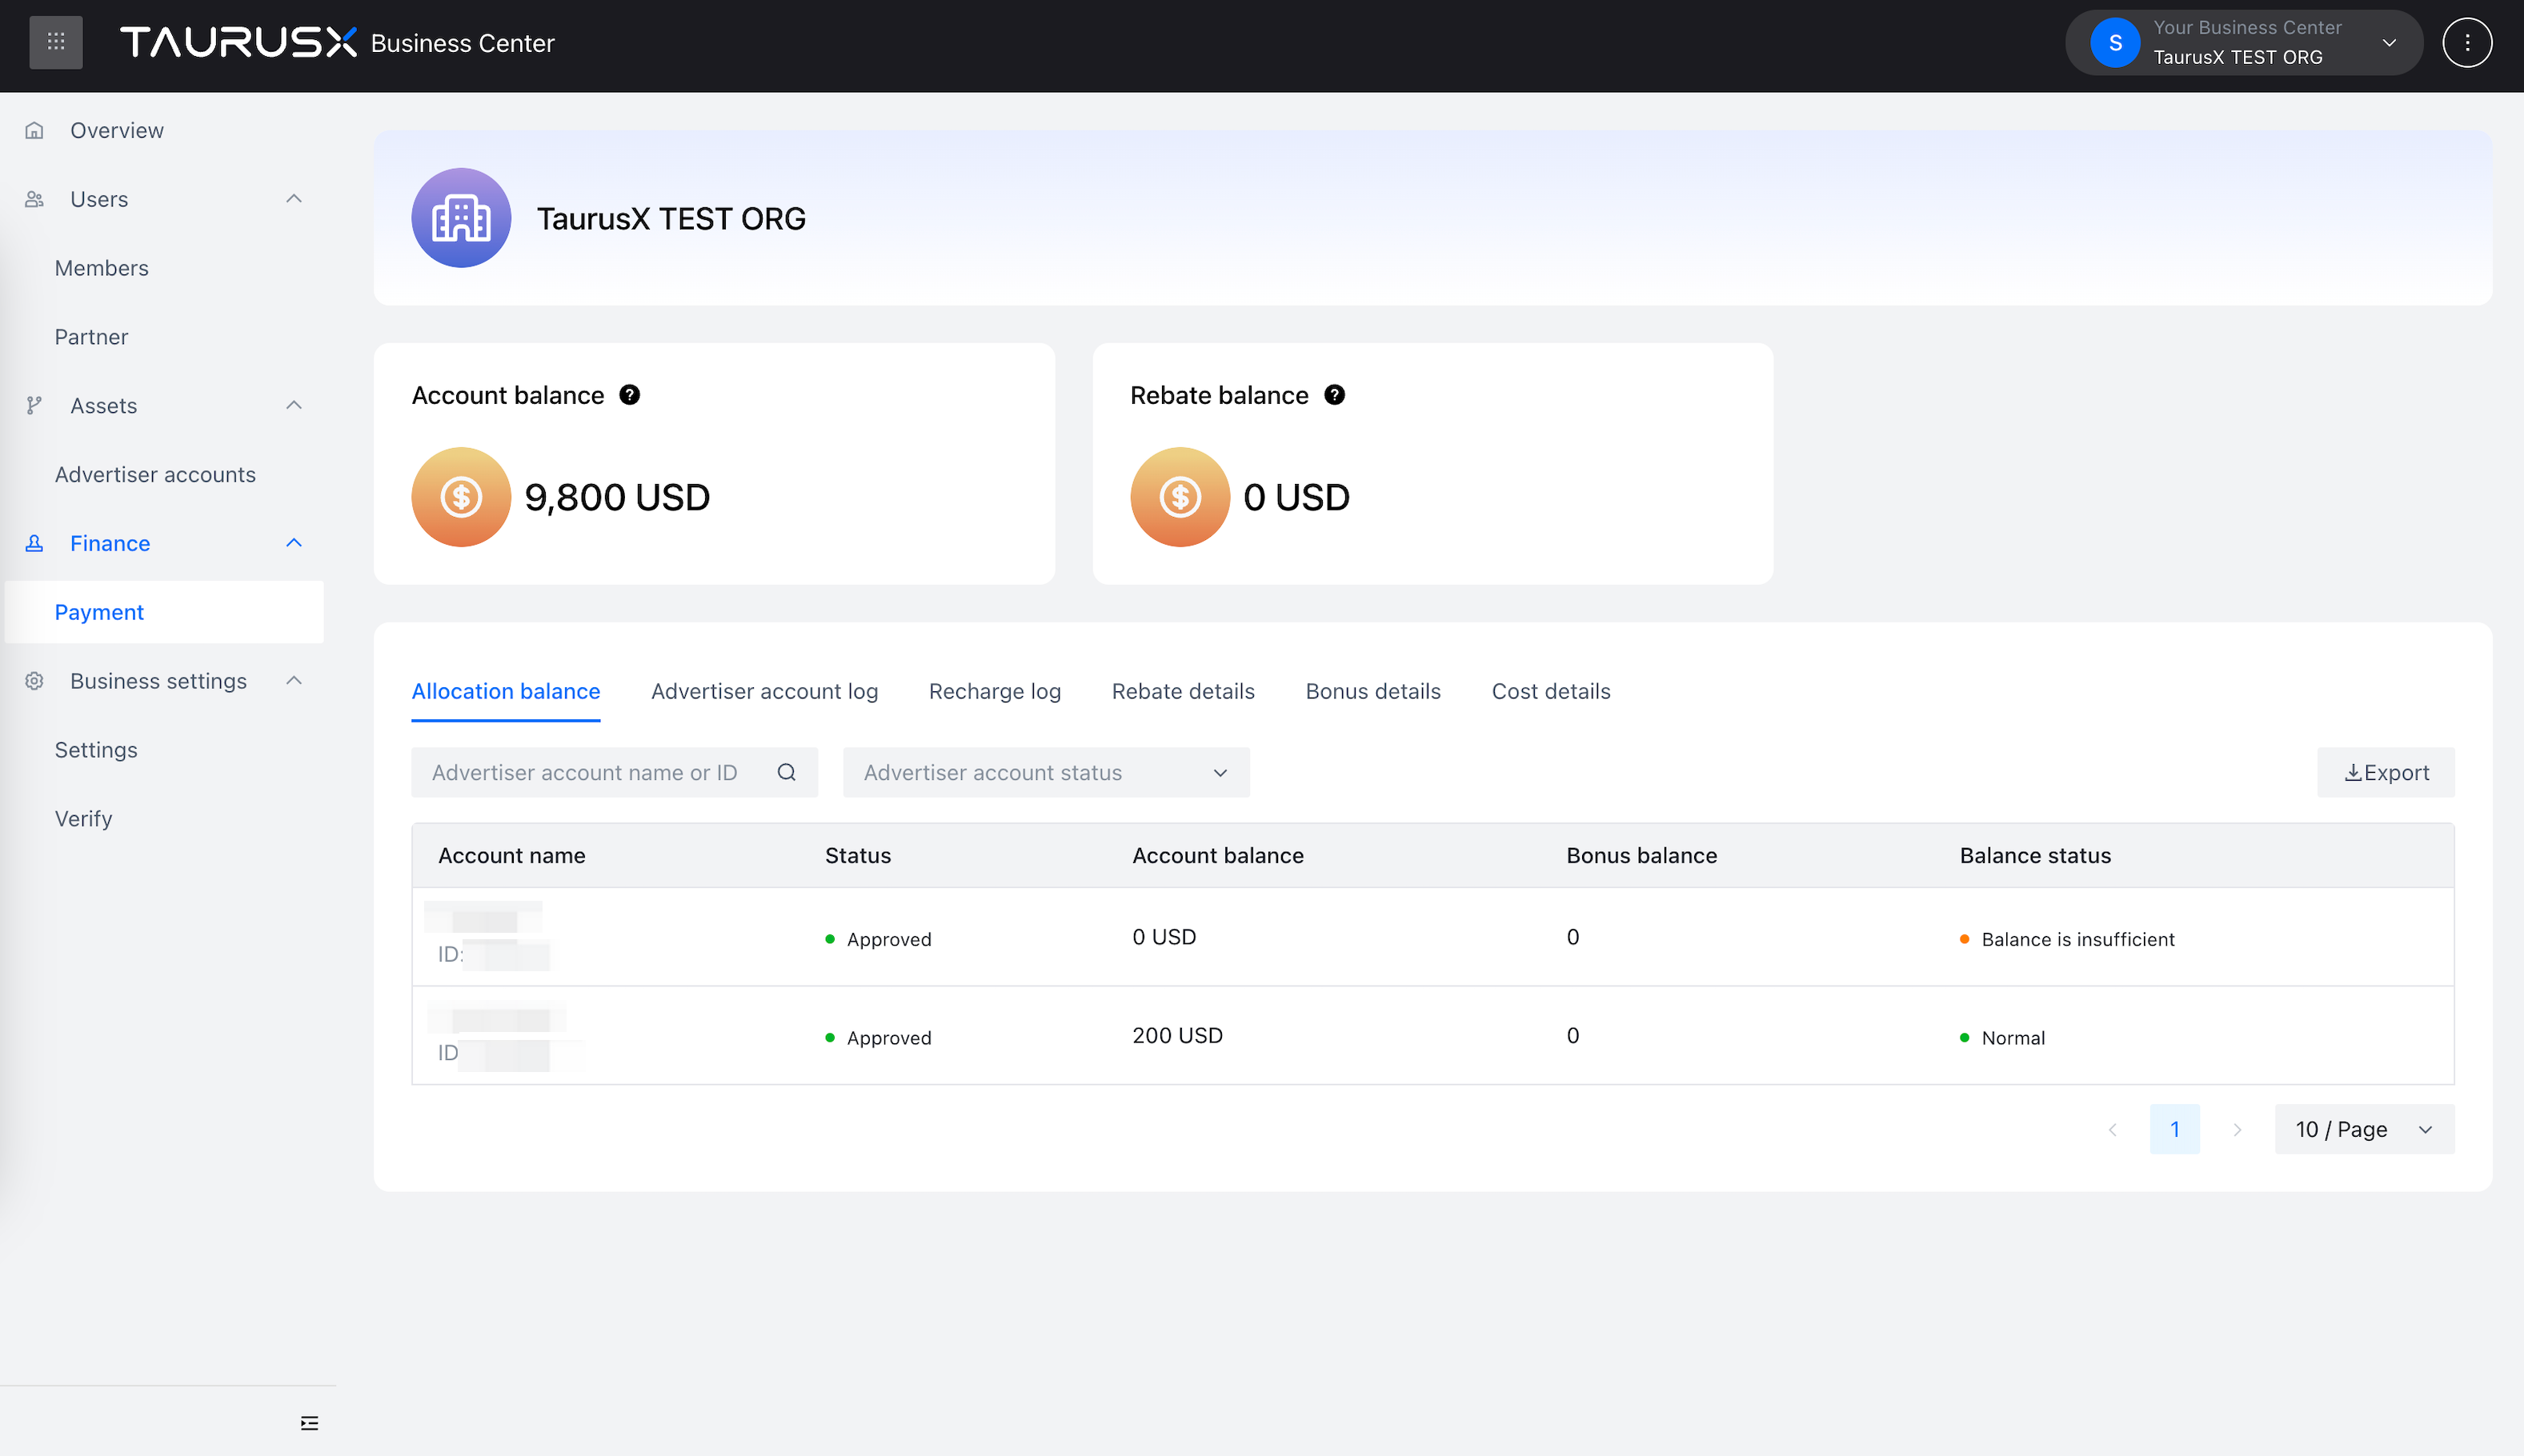Go to previous page arrow
This screenshot has width=2524, height=1456.
pos(2112,1129)
